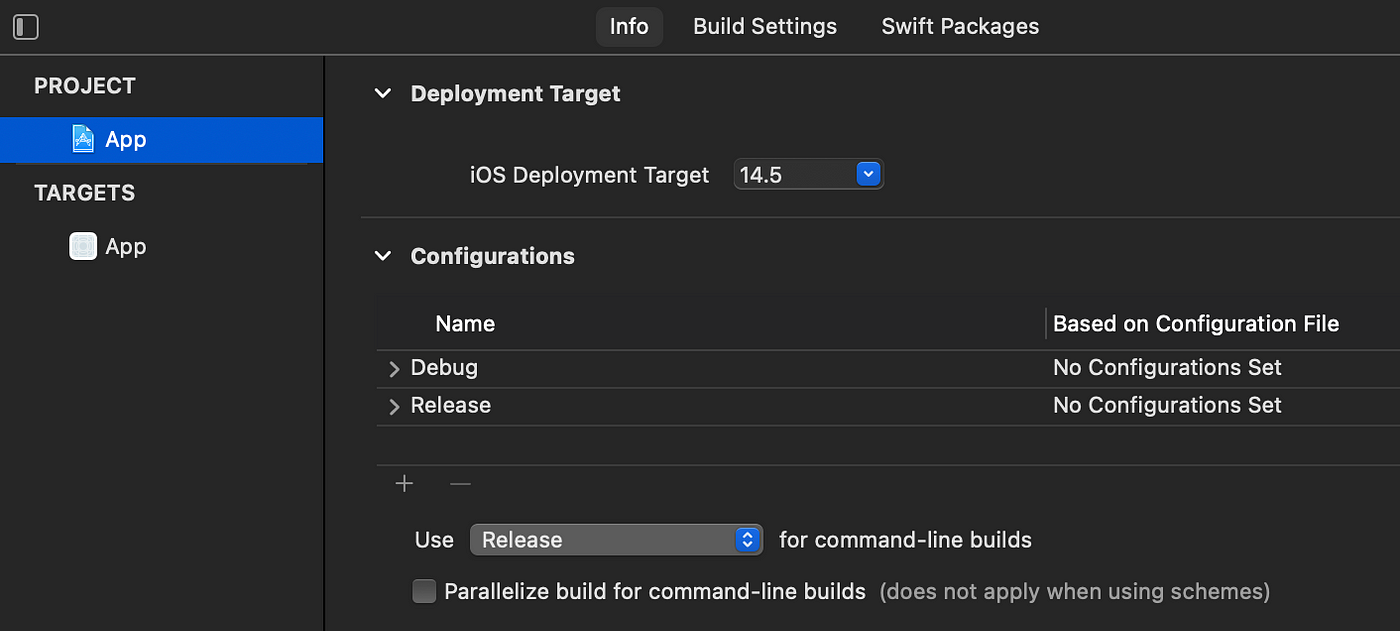Select the Info tab
The image size is (1400, 631).
tap(629, 27)
